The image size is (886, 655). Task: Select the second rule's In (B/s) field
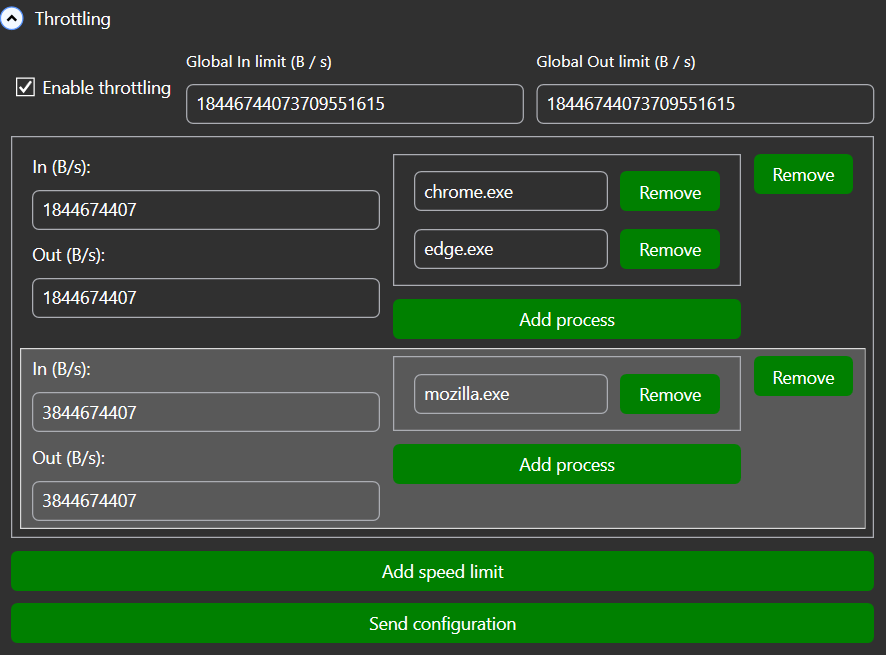(205, 412)
